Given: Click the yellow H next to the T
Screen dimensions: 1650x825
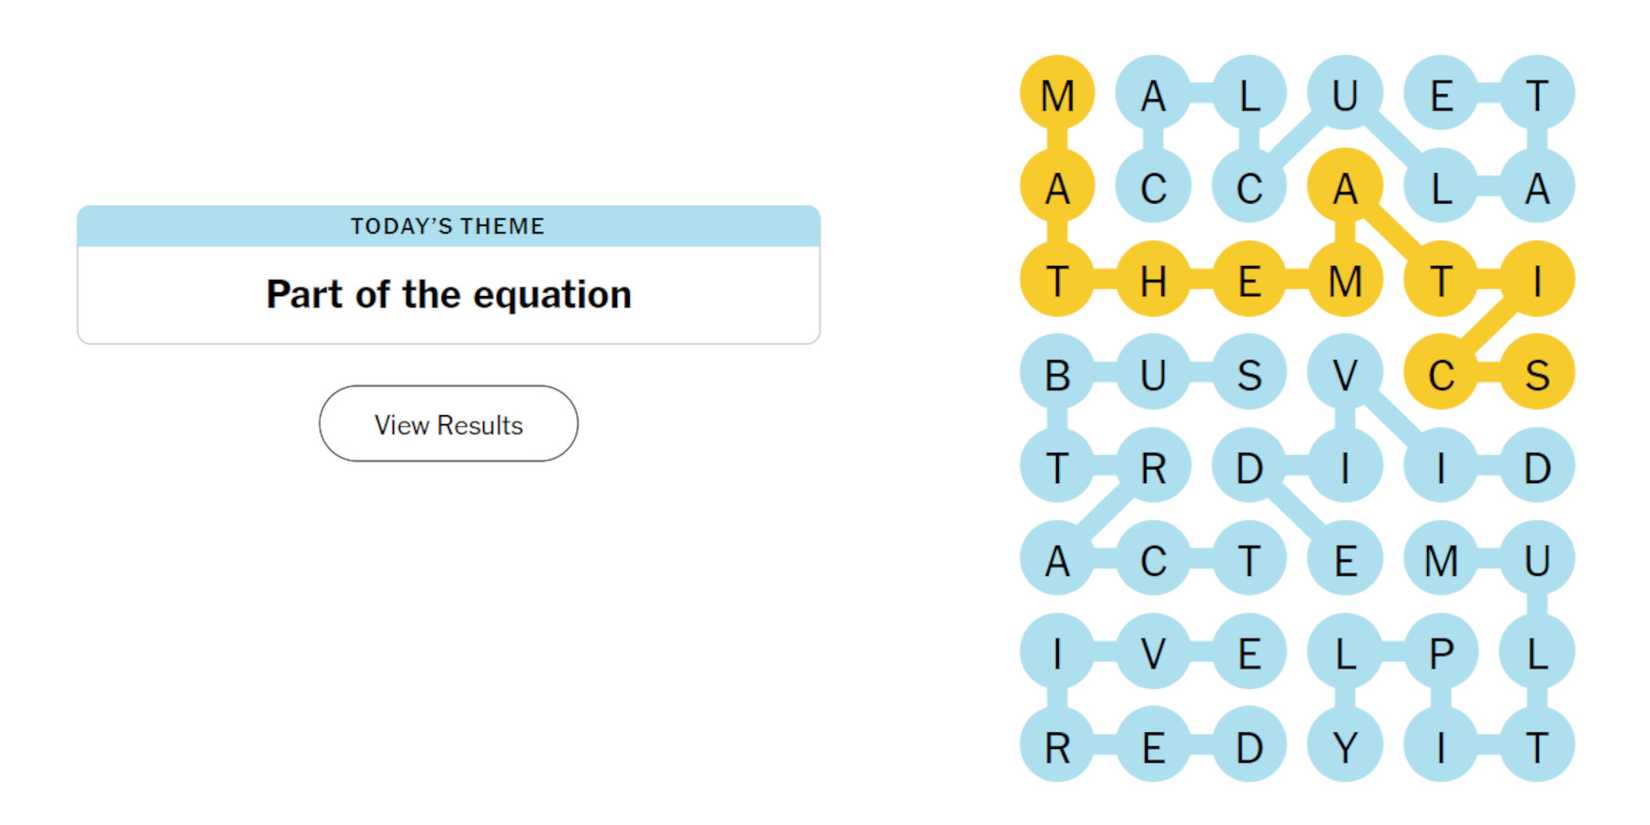Looking at the screenshot, I should pos(1153,280).
